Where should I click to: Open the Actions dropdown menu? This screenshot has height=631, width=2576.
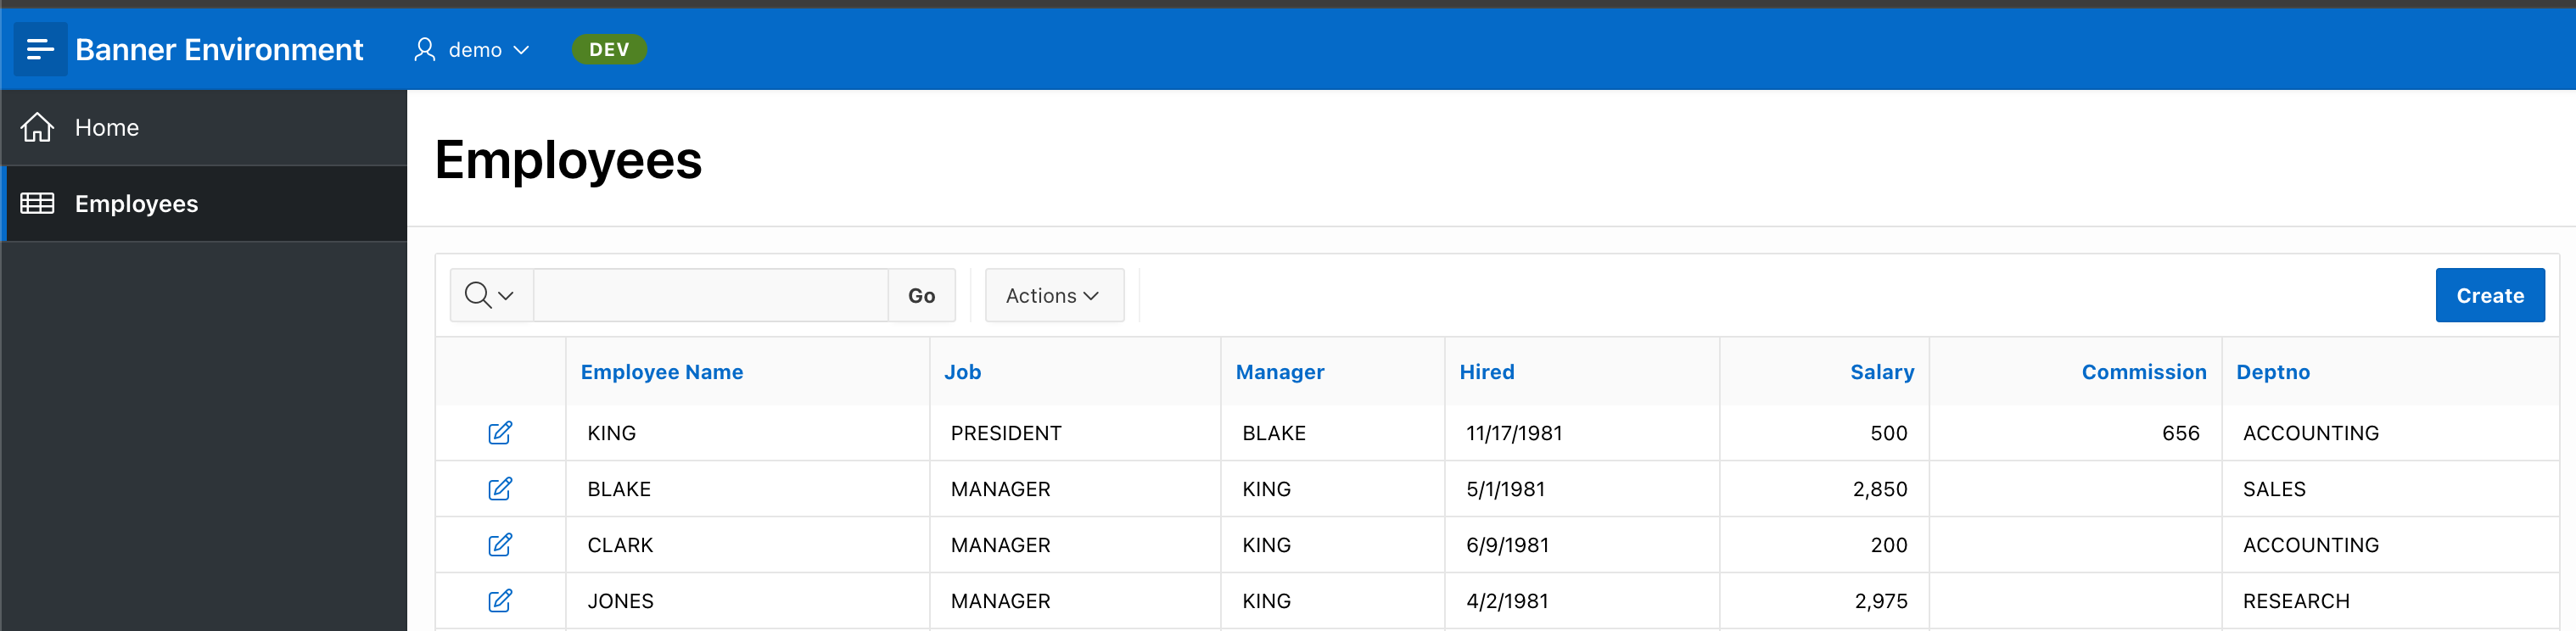point(1054,295)
